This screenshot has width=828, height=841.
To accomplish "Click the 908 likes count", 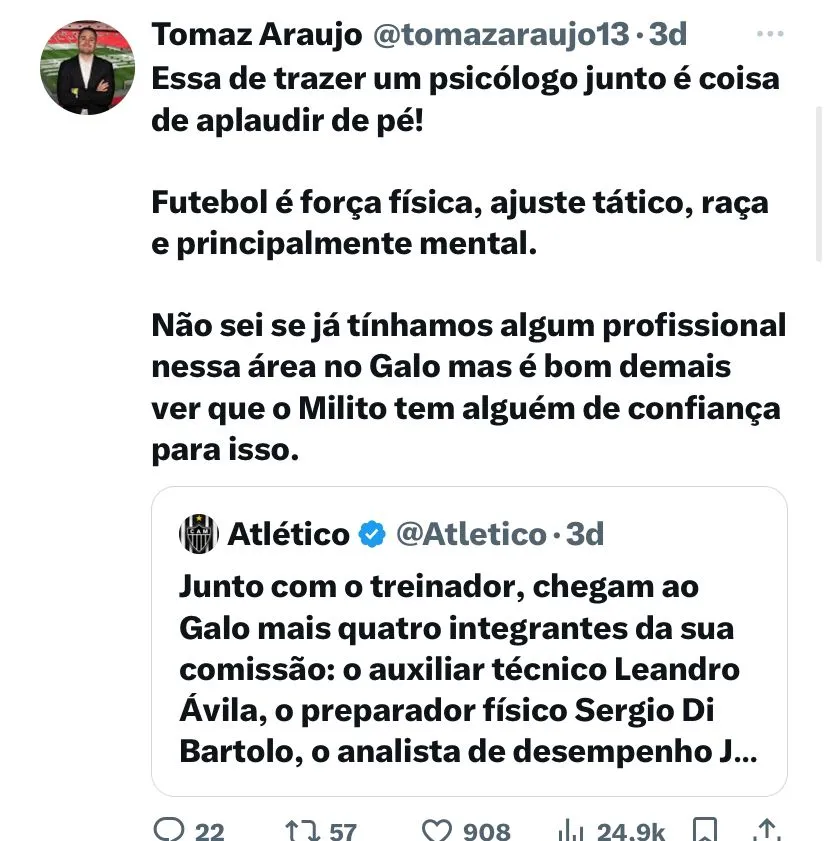I will click(487, 830).
